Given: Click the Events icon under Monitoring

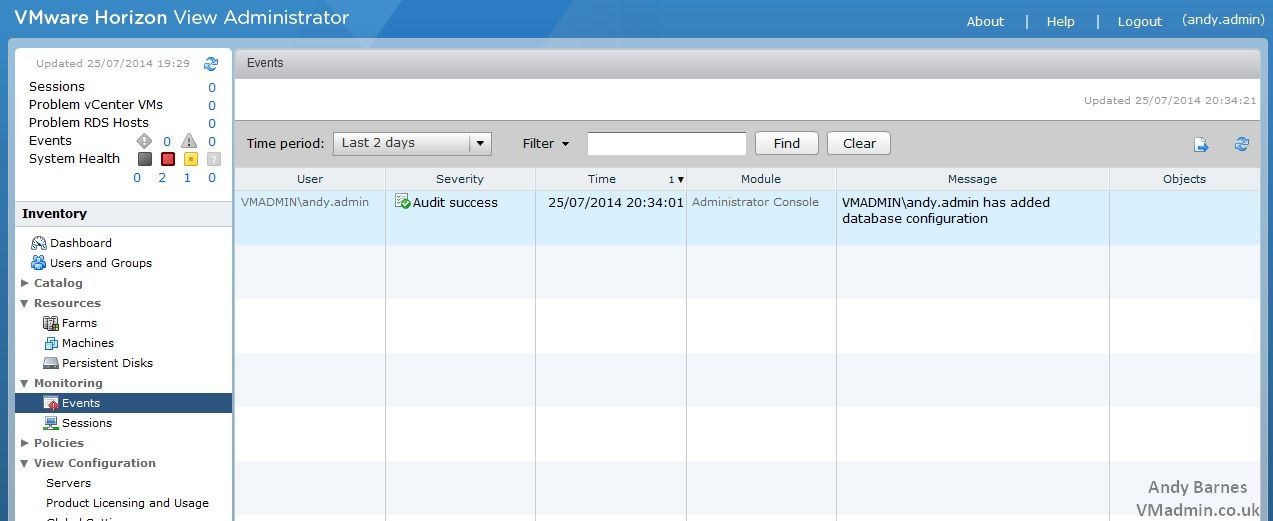Looking at the screenshot, I should pyautogui.click(x=51, y=403).
